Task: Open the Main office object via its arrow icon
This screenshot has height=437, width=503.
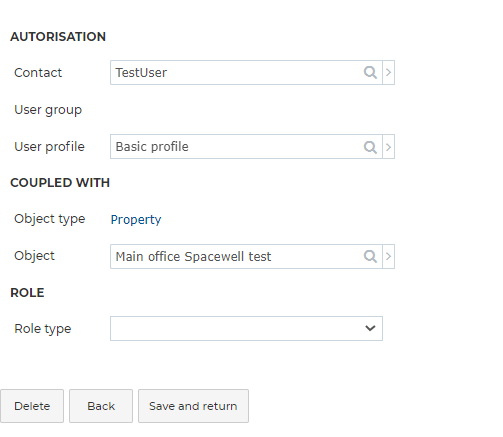Action: point(388,256)
